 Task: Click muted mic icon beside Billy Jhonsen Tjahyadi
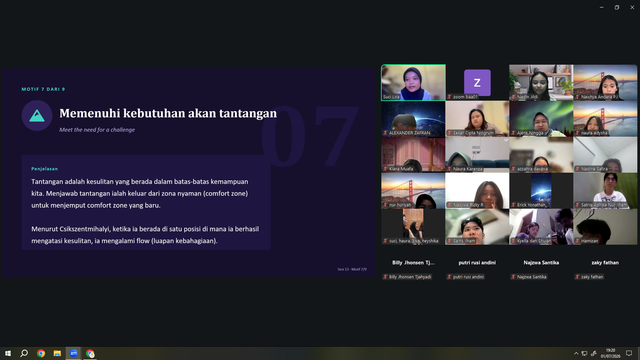[x=385, y=277]
